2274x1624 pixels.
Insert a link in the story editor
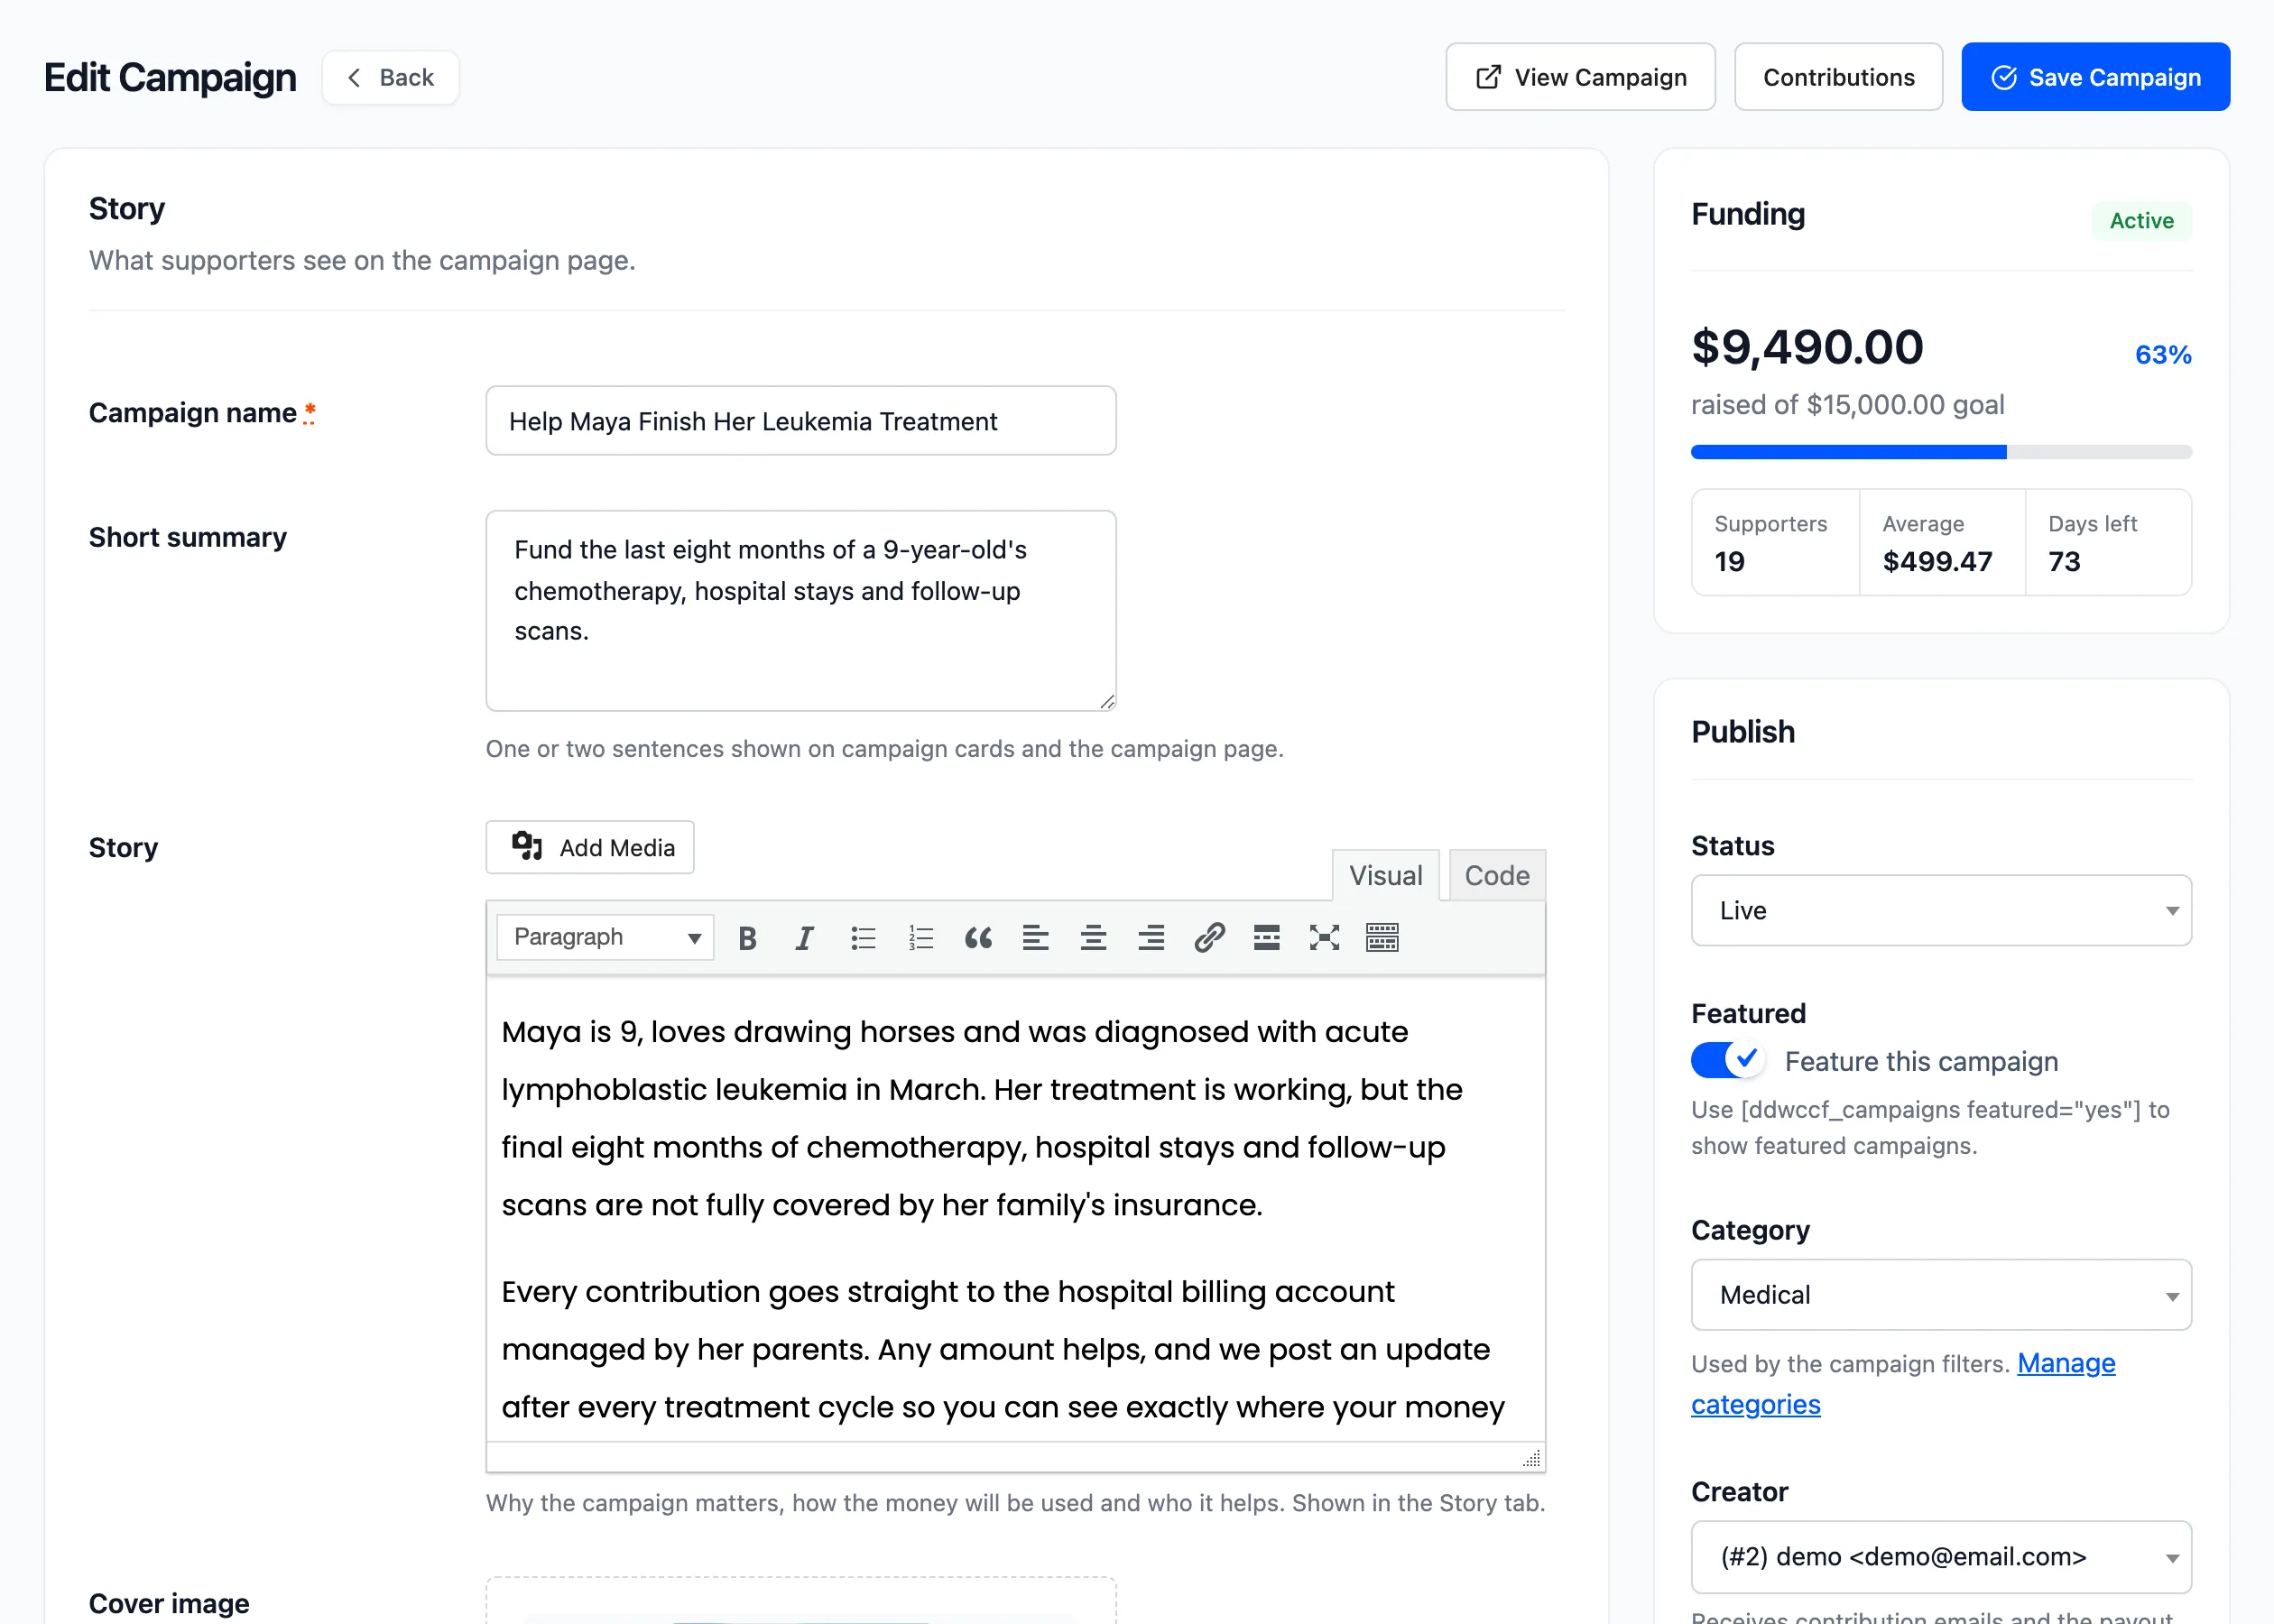[x=1209, y=938]
